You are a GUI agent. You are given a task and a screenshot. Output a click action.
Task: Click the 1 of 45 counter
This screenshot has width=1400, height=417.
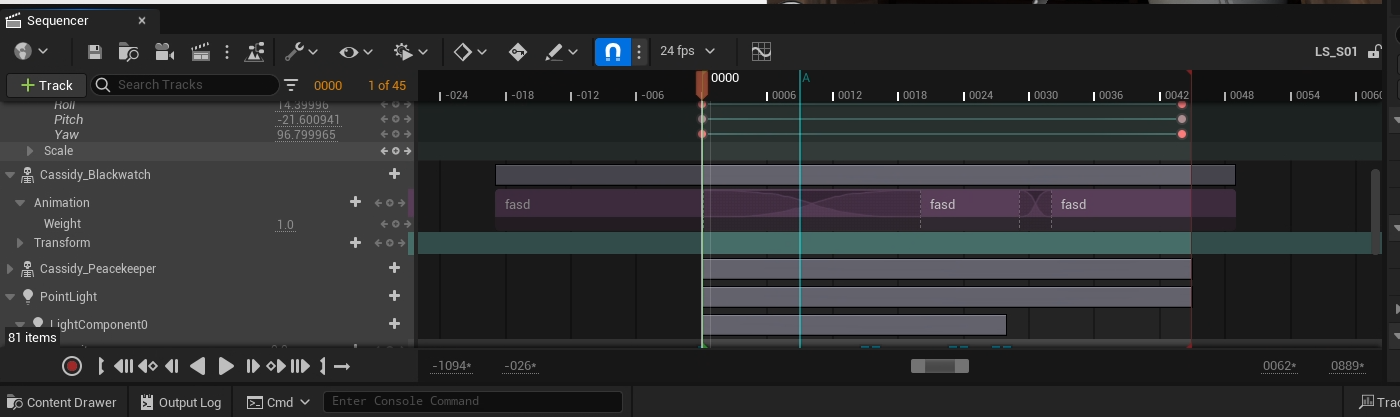click(387, 86)
